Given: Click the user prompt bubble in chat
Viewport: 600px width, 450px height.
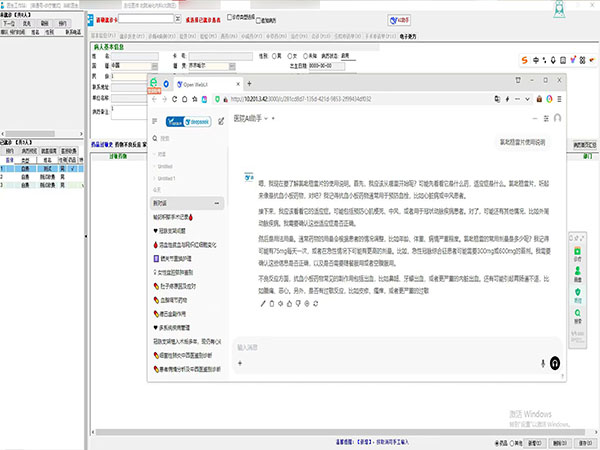Looking at the screenshot, I should (522, 142).
